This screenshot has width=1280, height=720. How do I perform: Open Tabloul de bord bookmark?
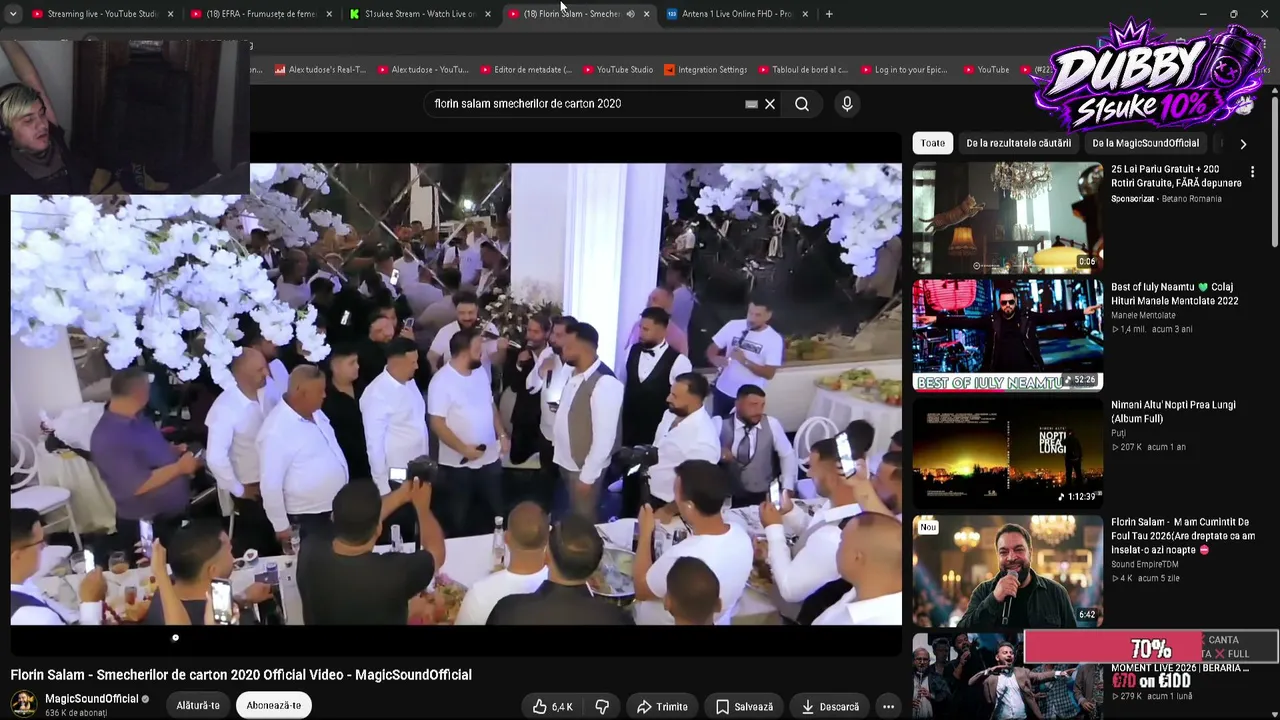coord(802,70)
